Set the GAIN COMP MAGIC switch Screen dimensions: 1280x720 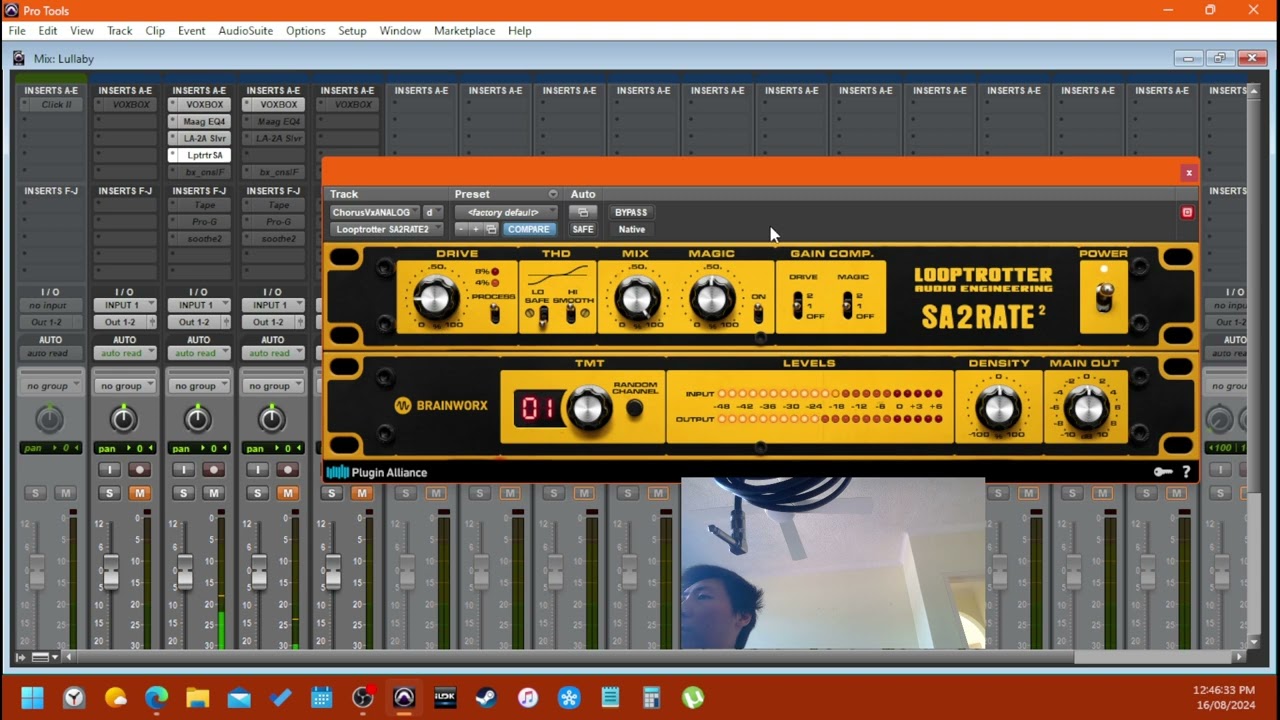848,305
